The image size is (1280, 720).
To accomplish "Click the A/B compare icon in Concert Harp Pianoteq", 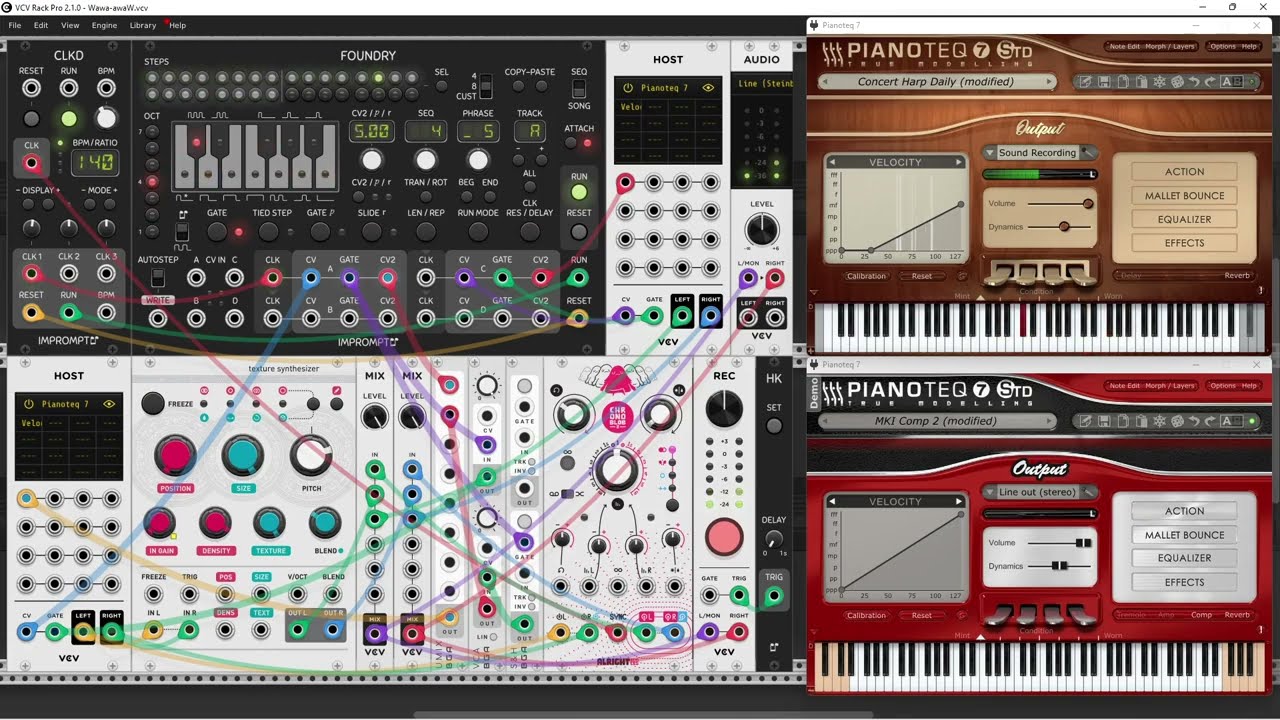I will click(x=1232, y=82).
